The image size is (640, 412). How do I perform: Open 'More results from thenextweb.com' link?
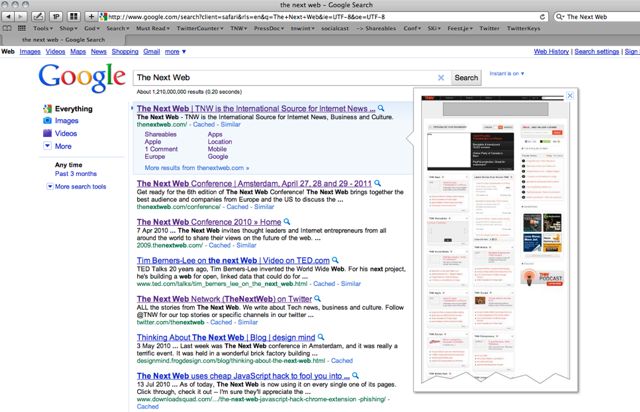click(x=197, y=168)
